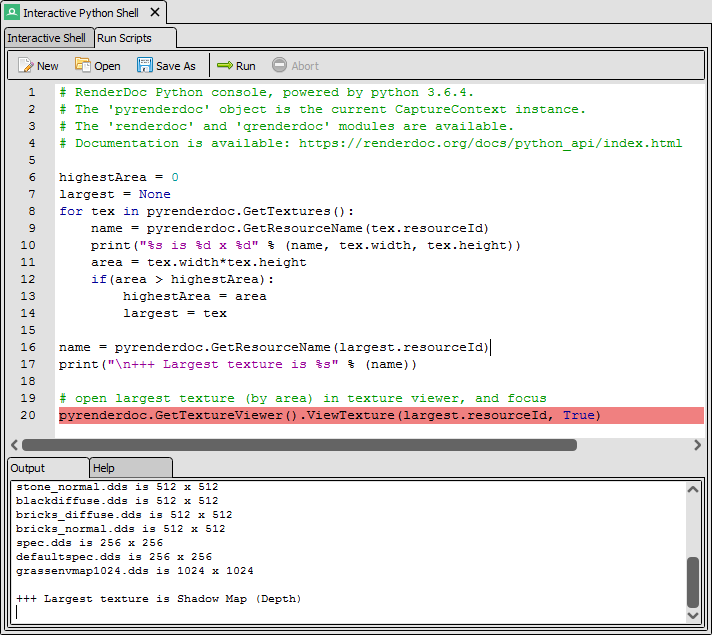
Task: Click the editor horizontal scrollbar thumb
Action: [299, 445]
